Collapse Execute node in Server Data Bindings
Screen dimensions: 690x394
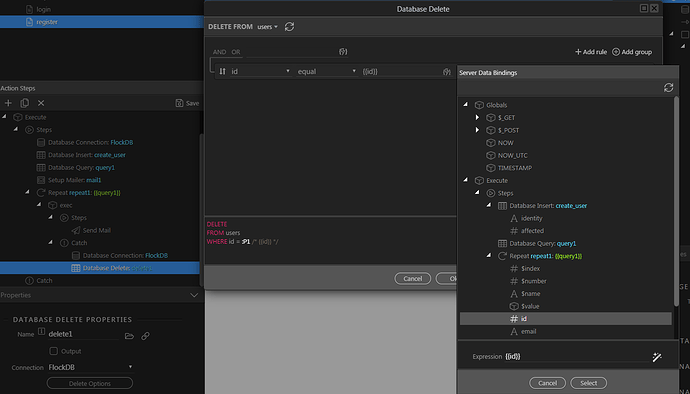[x=466, y=180]
